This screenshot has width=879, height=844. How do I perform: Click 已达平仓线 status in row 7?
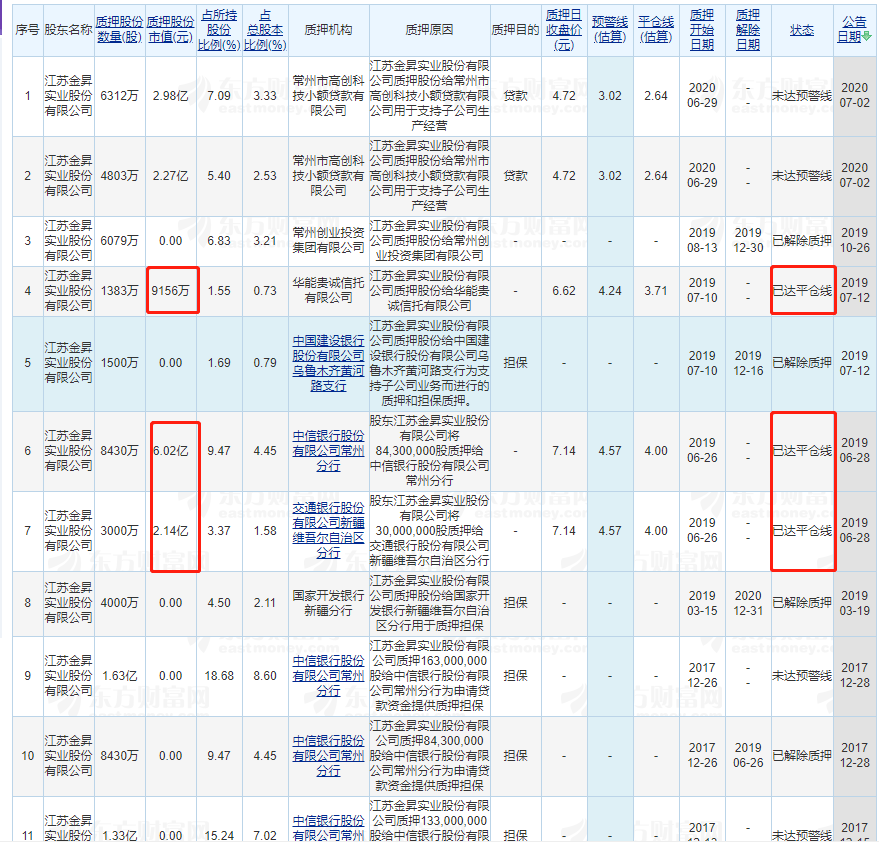tap(802, 531)
